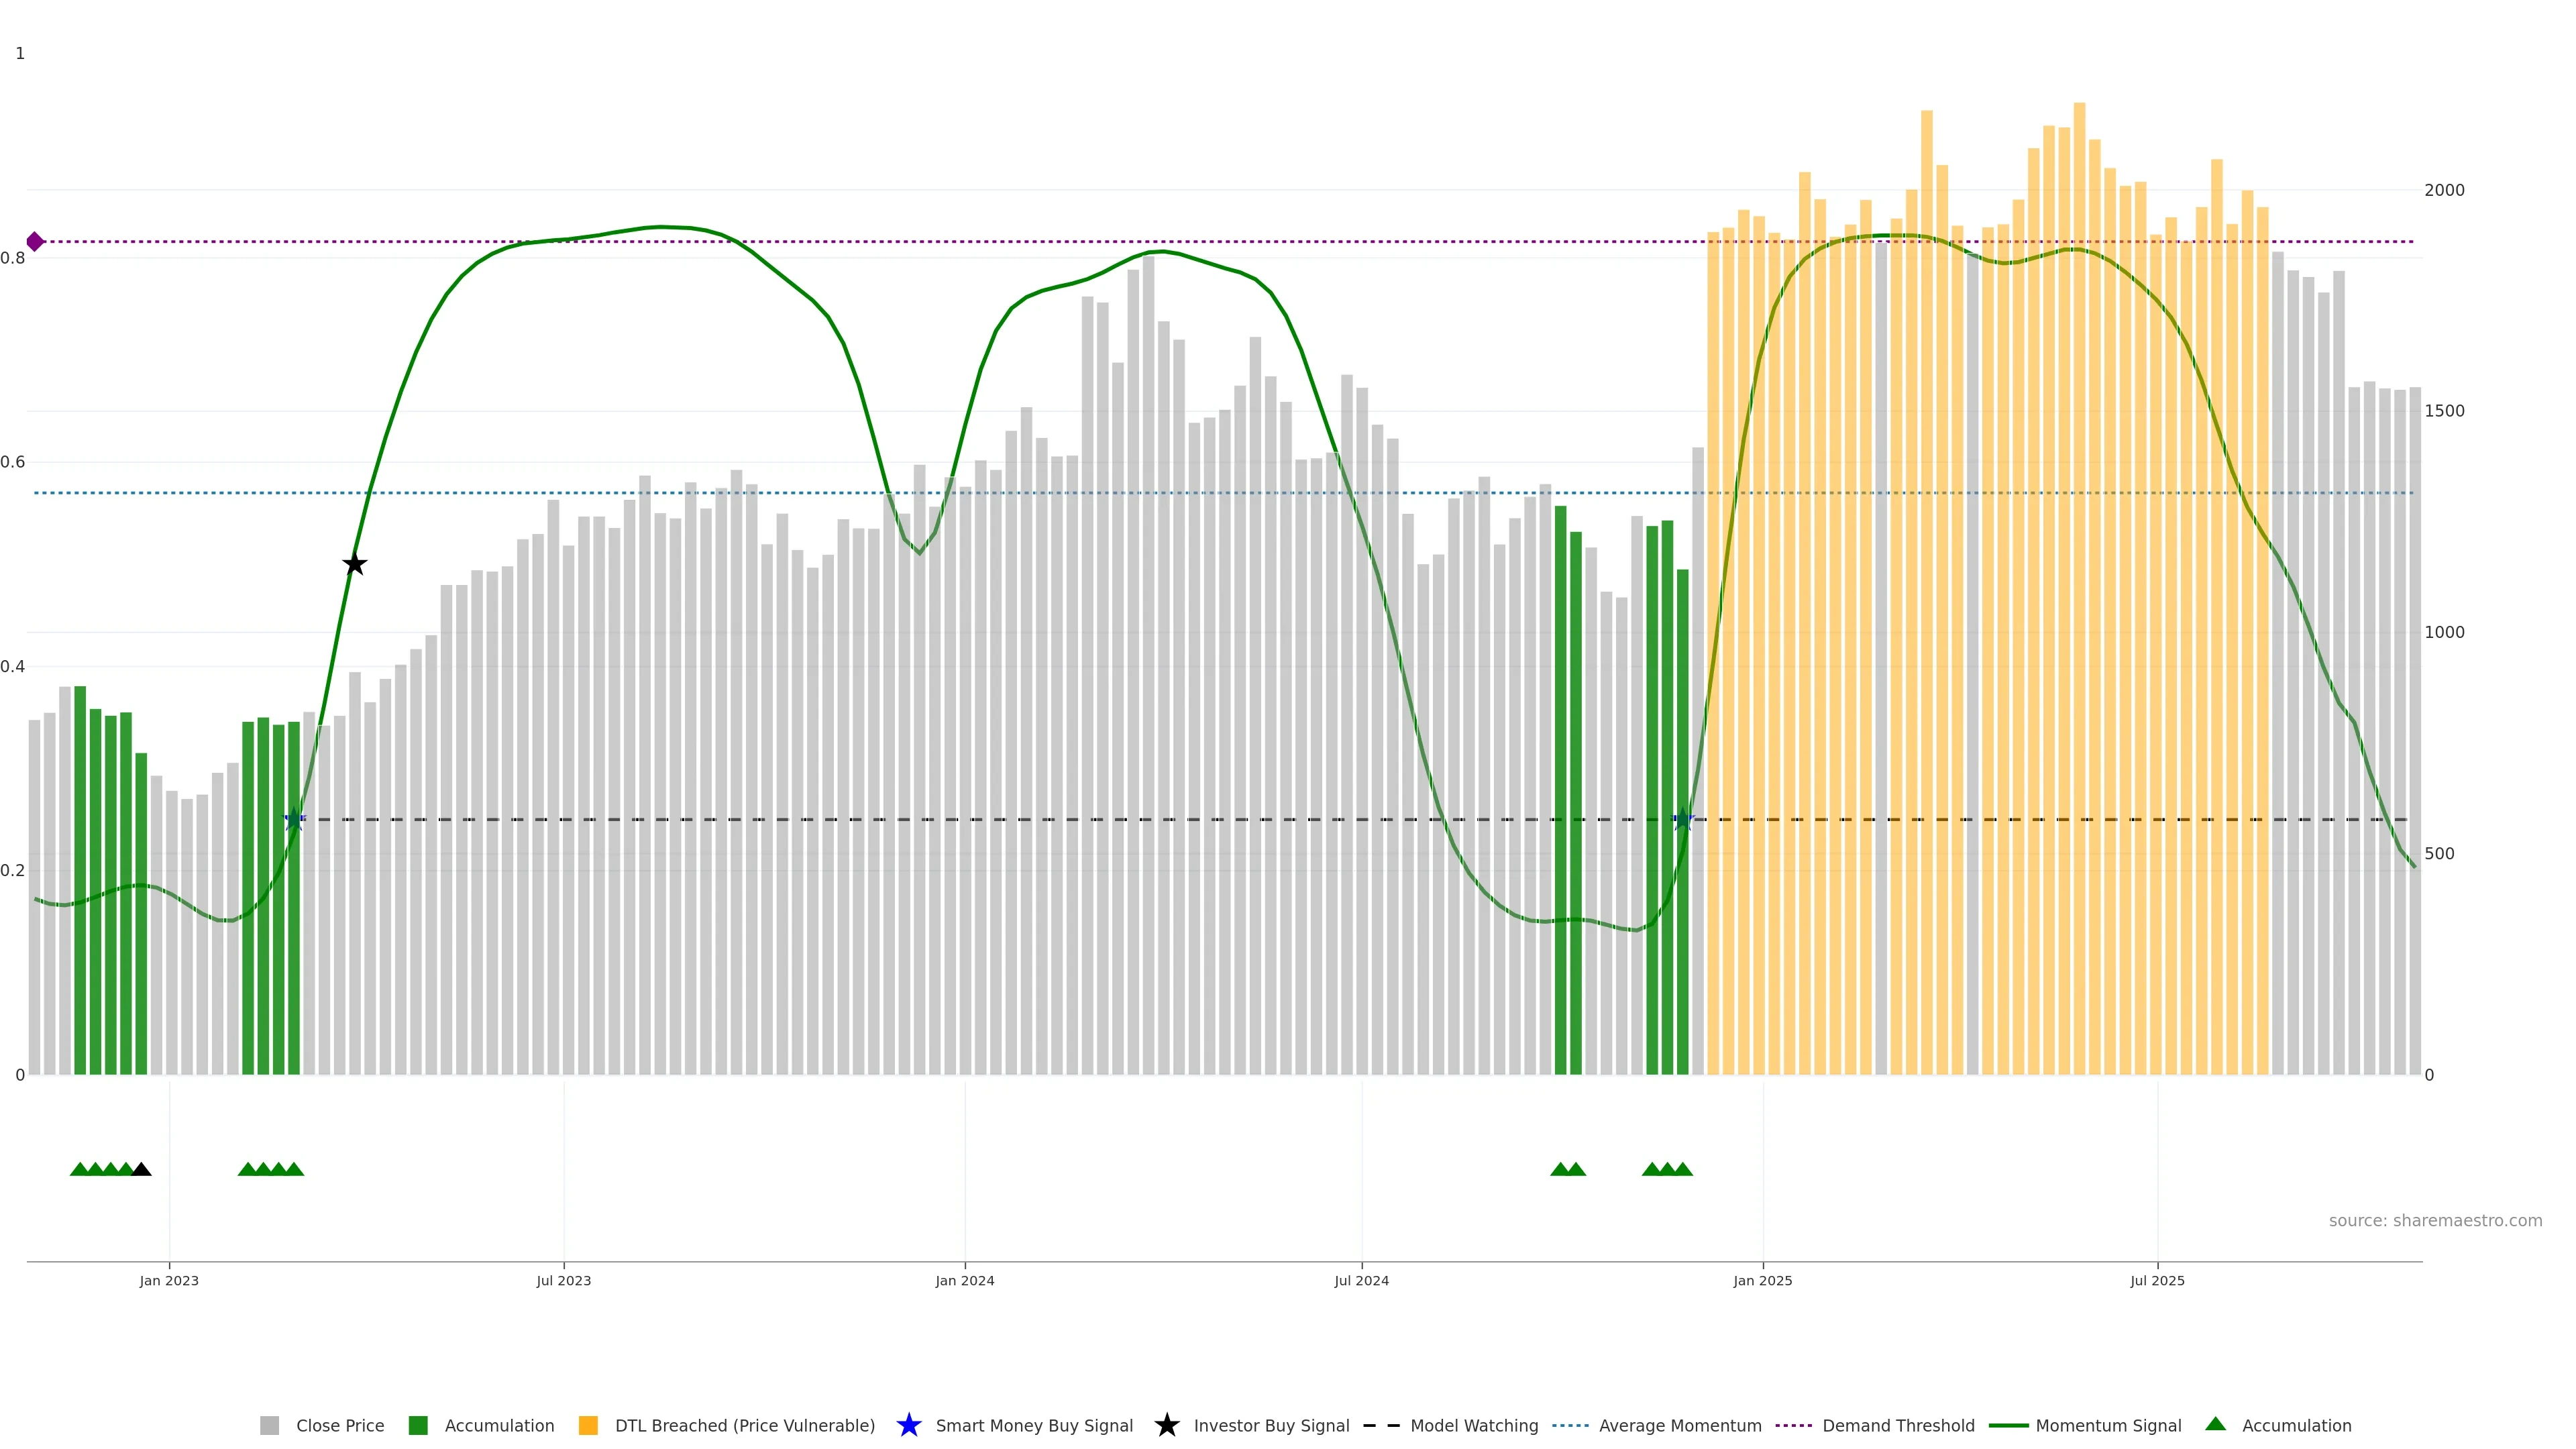This screenshot has height=1449, width=2576.
Task: Toggle the Demand Threshold legend text
Action: pos(1897,1425)
